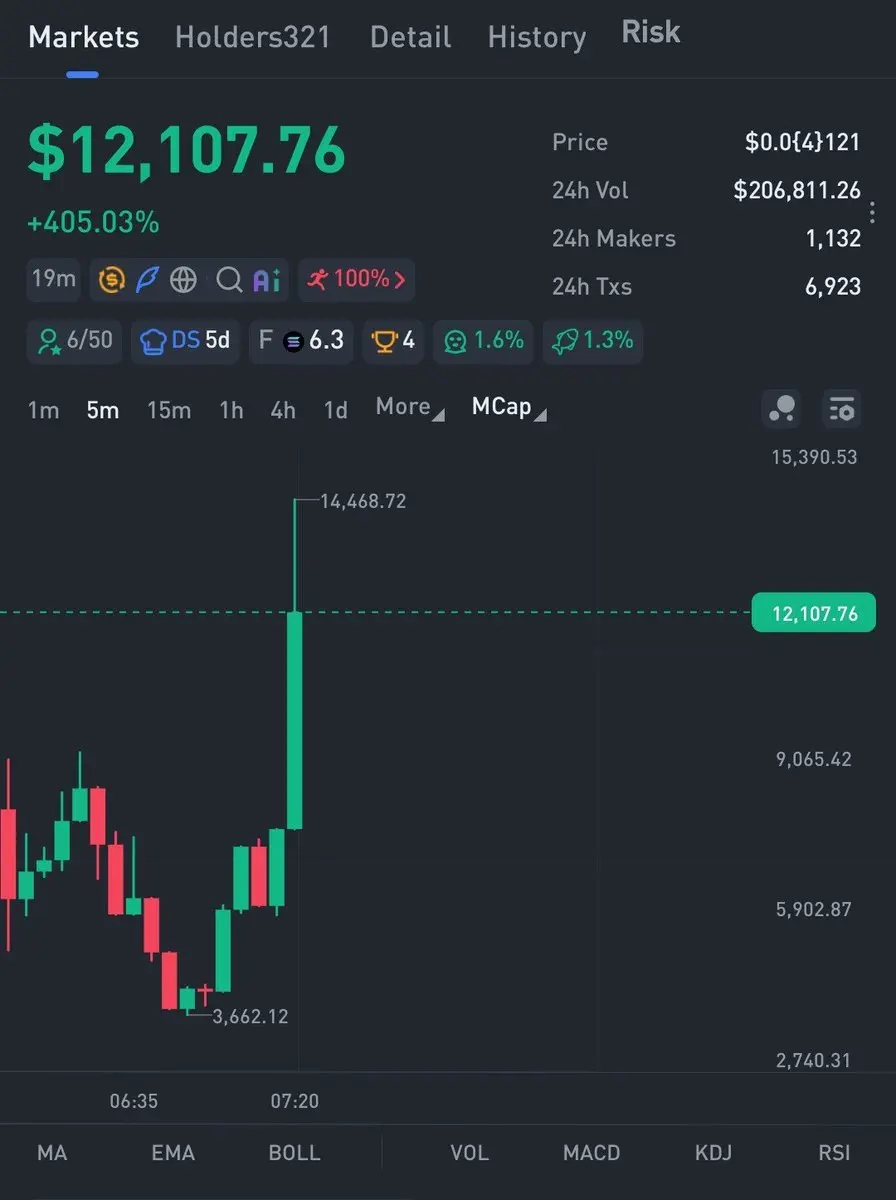Tap the DS 5d badge
Image resolution: width=896 pixels, height=1200 pixels.
185,341
